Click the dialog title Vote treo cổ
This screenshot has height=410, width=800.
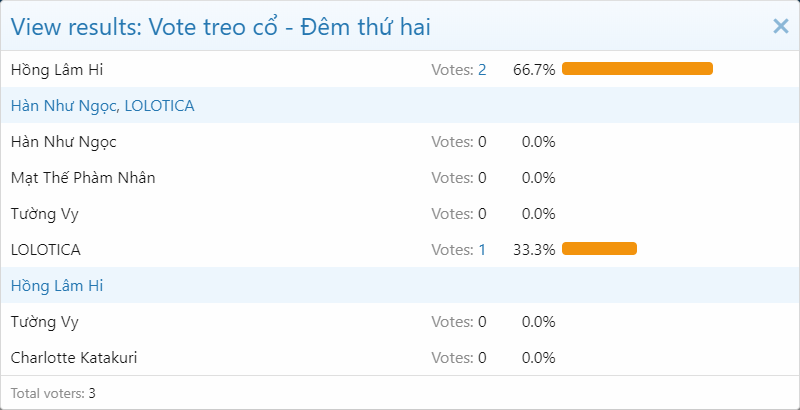[x=220, y=27]
